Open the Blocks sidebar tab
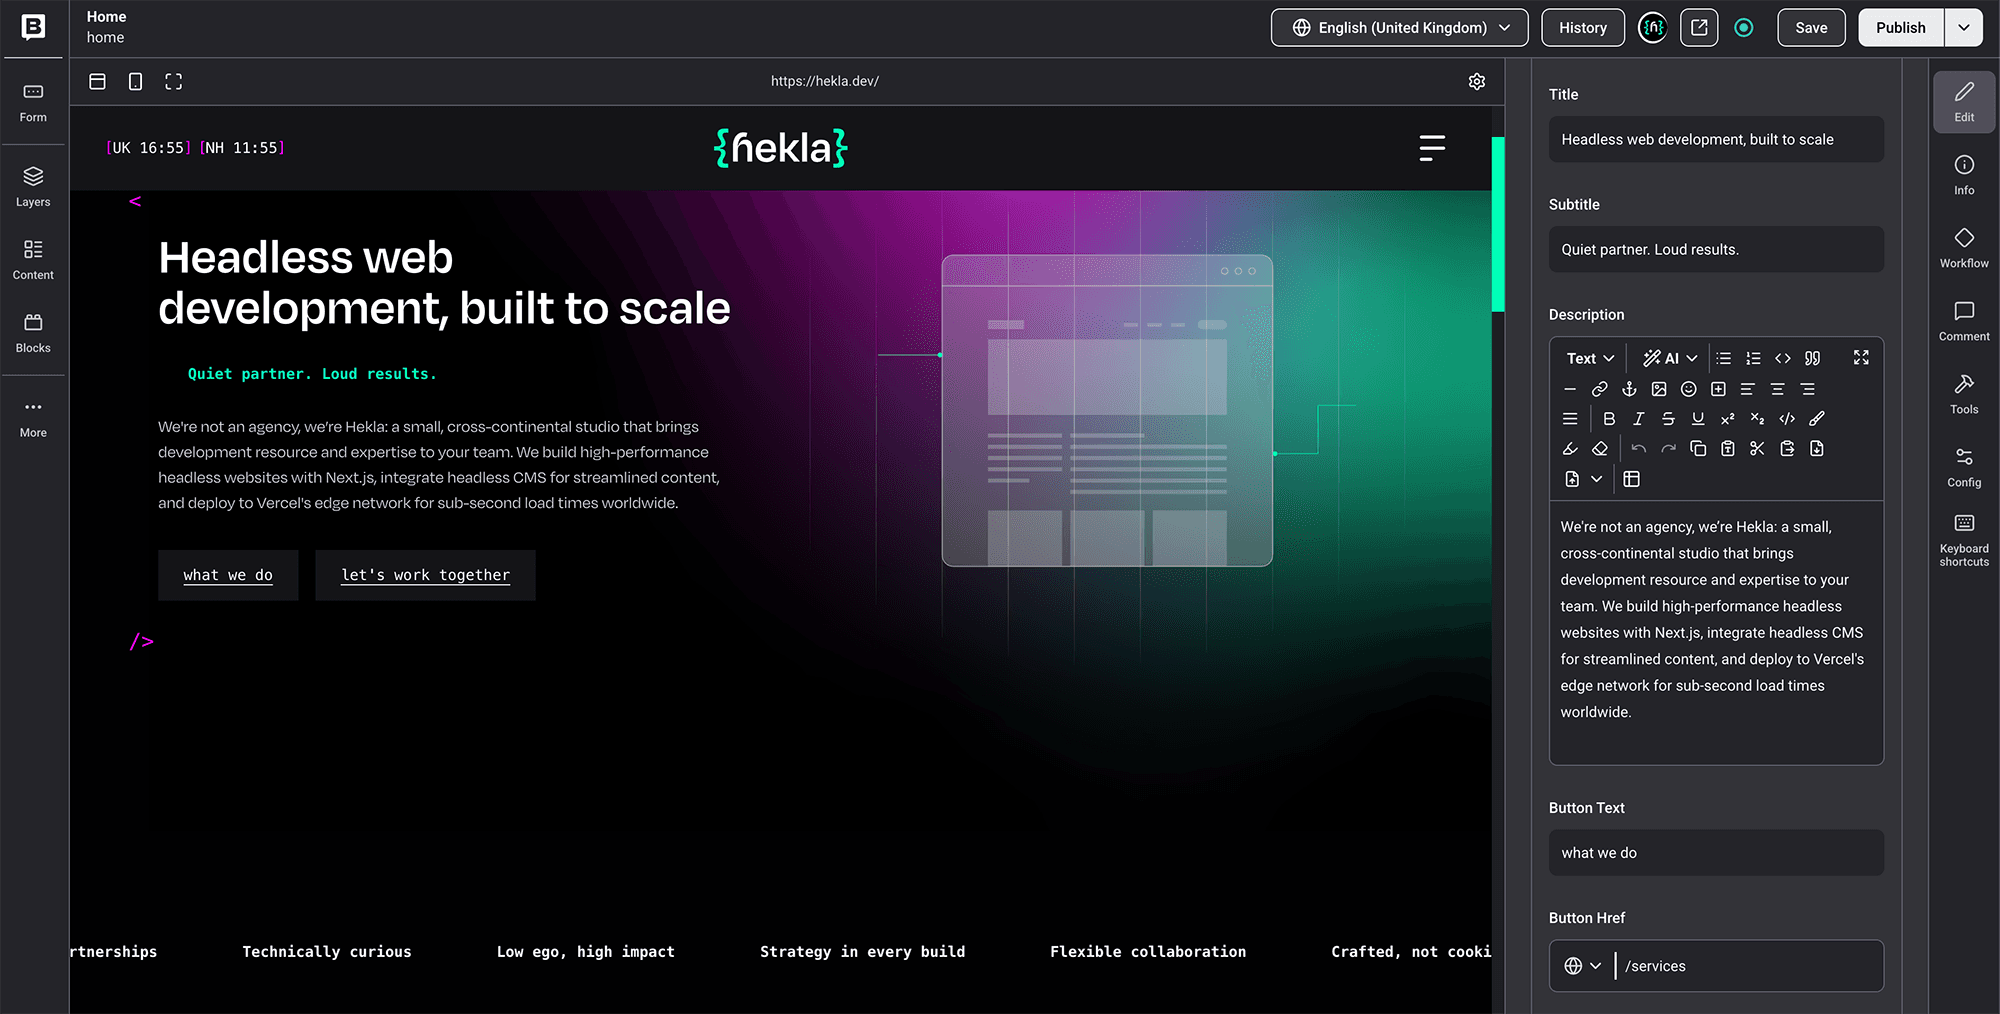 (33, 333)
